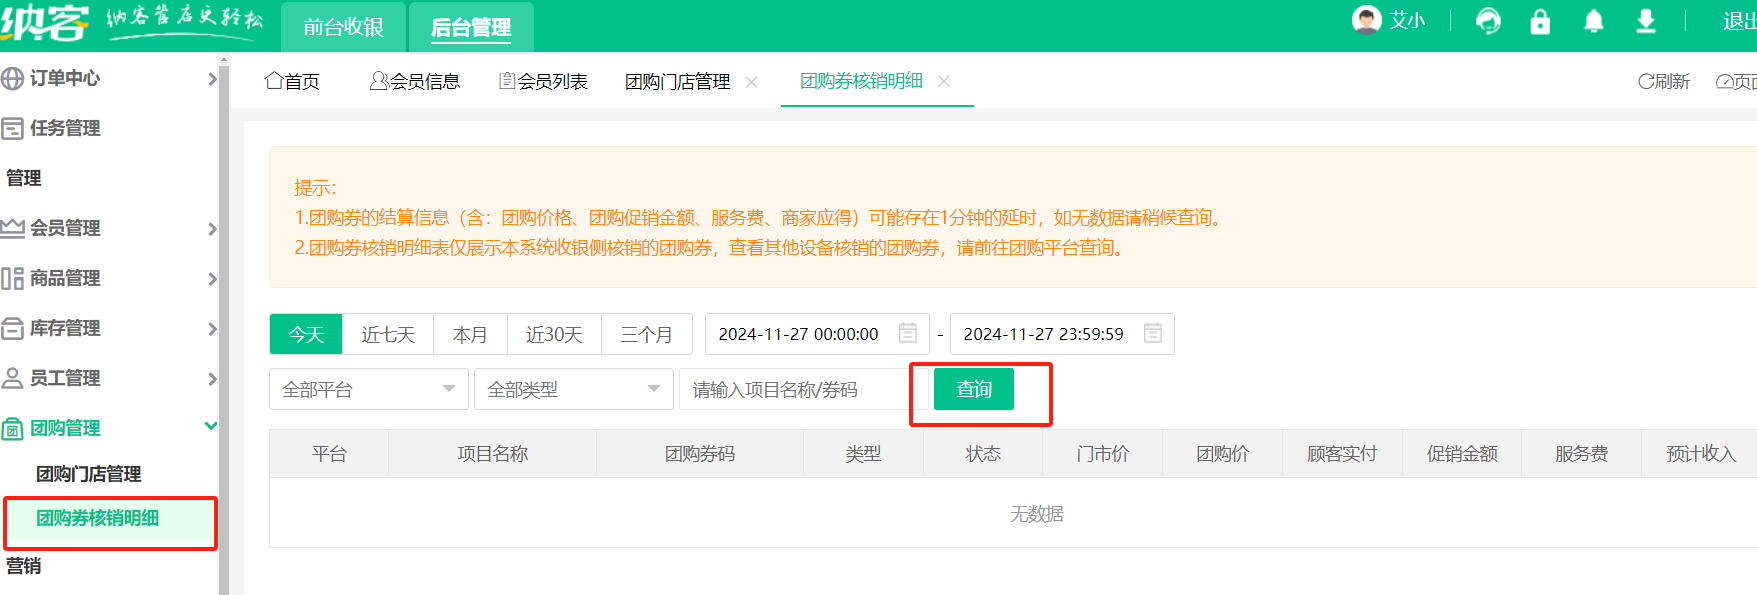
Task: Select the 本月 date range option
Action: 470,334
